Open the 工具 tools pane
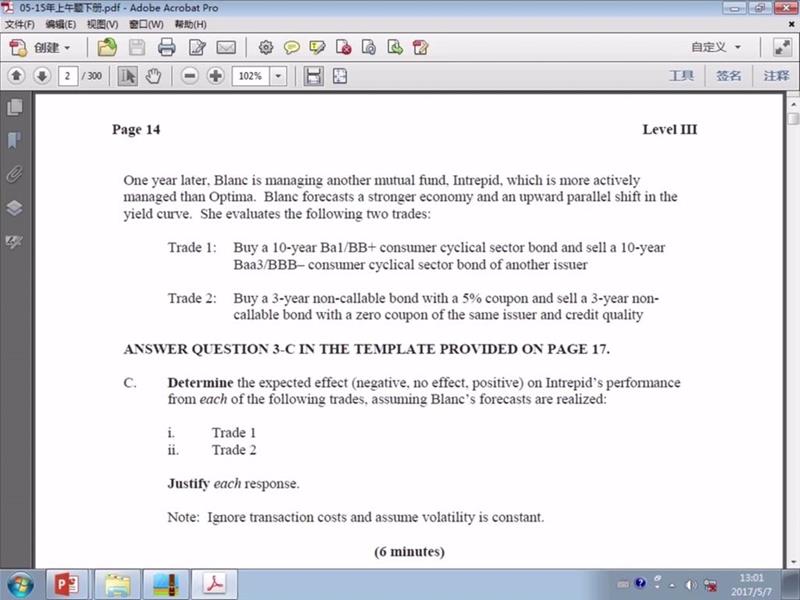The width and height of the screenshot is (800, 600). point(681,76)
